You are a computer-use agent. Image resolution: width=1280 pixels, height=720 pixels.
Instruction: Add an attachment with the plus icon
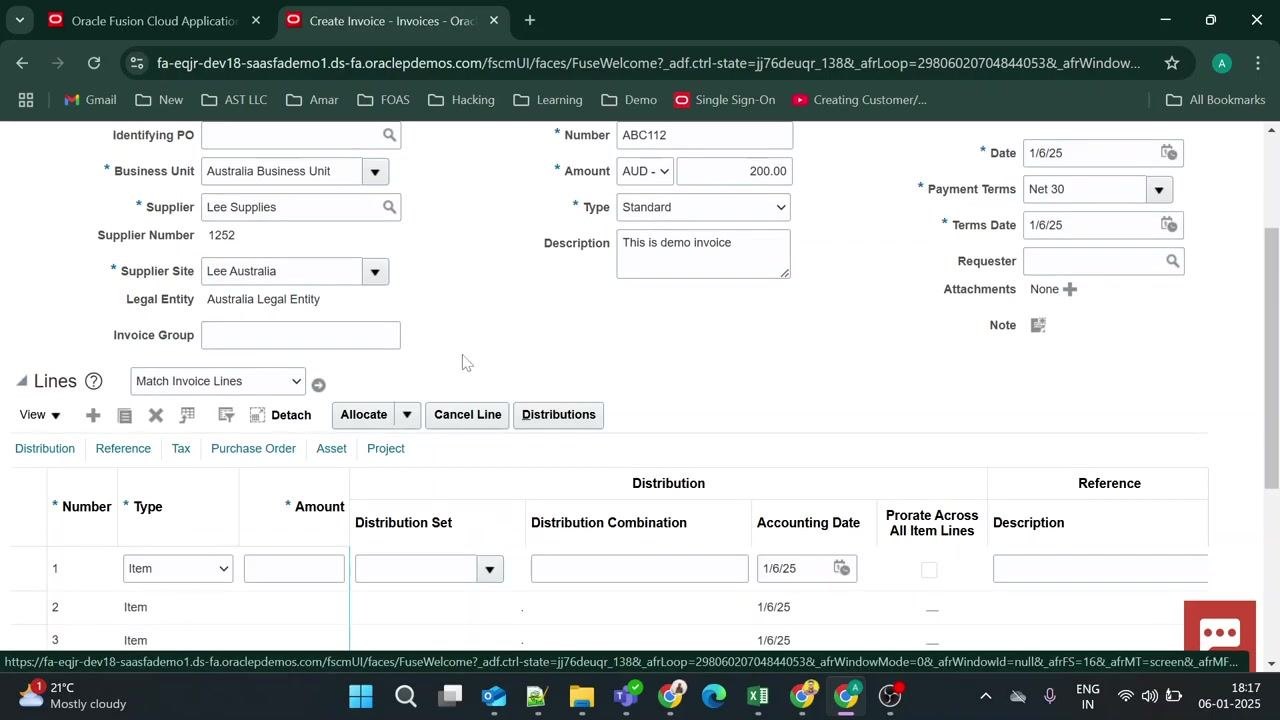click(x=1070, y=289)
